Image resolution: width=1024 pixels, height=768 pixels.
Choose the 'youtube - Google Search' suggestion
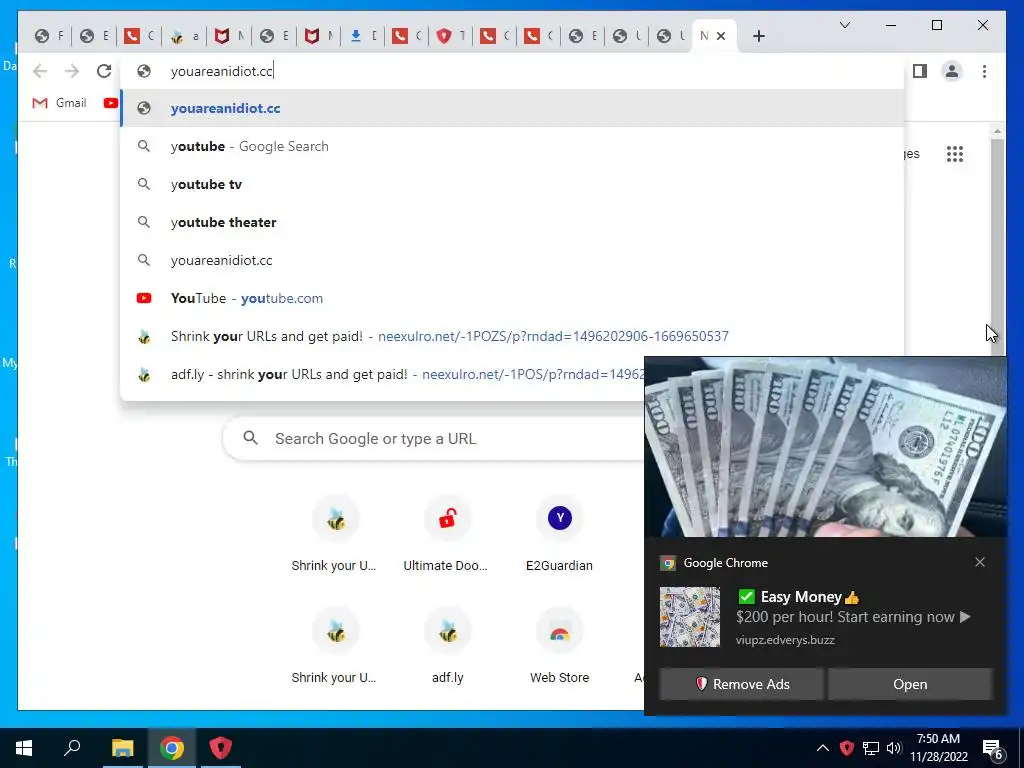(x=513, y=146)
